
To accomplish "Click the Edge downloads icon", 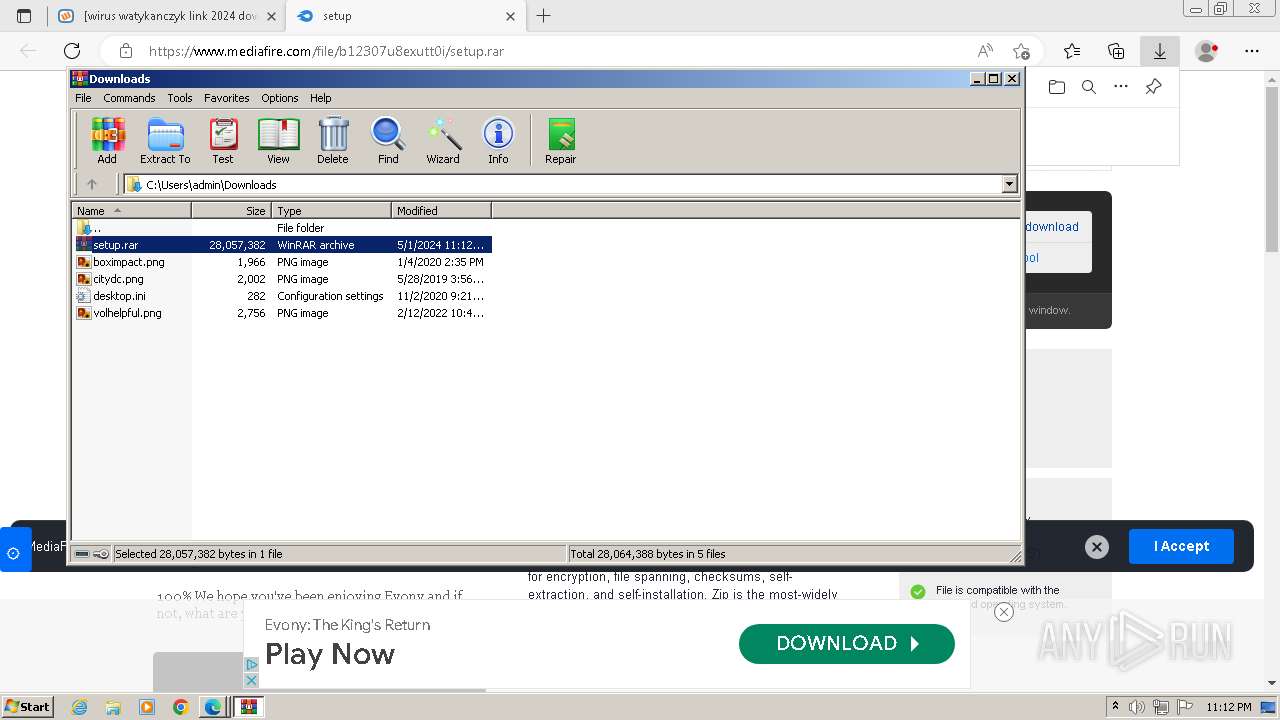I will coord(1160,51).
